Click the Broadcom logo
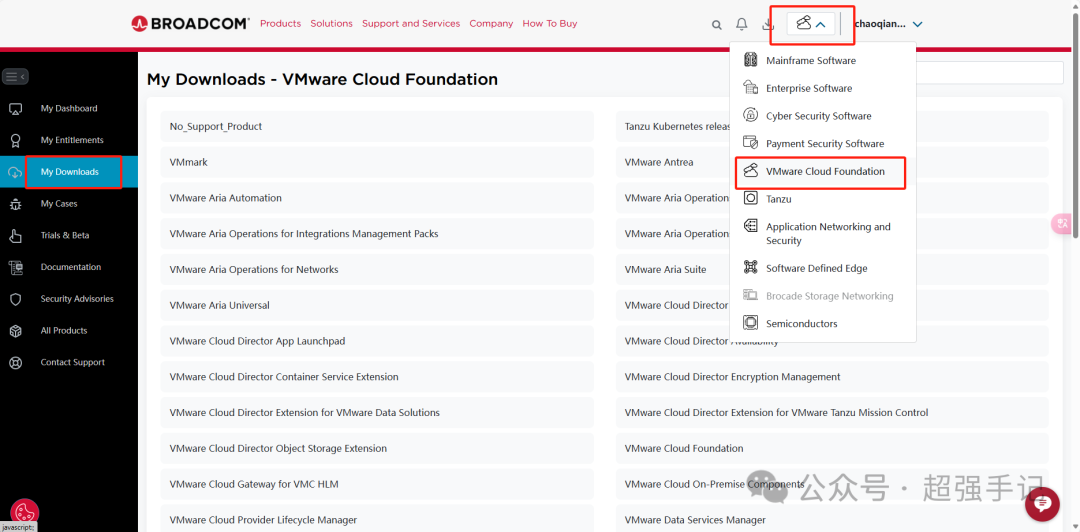The image size is (1080, 532). click(190, 23)
